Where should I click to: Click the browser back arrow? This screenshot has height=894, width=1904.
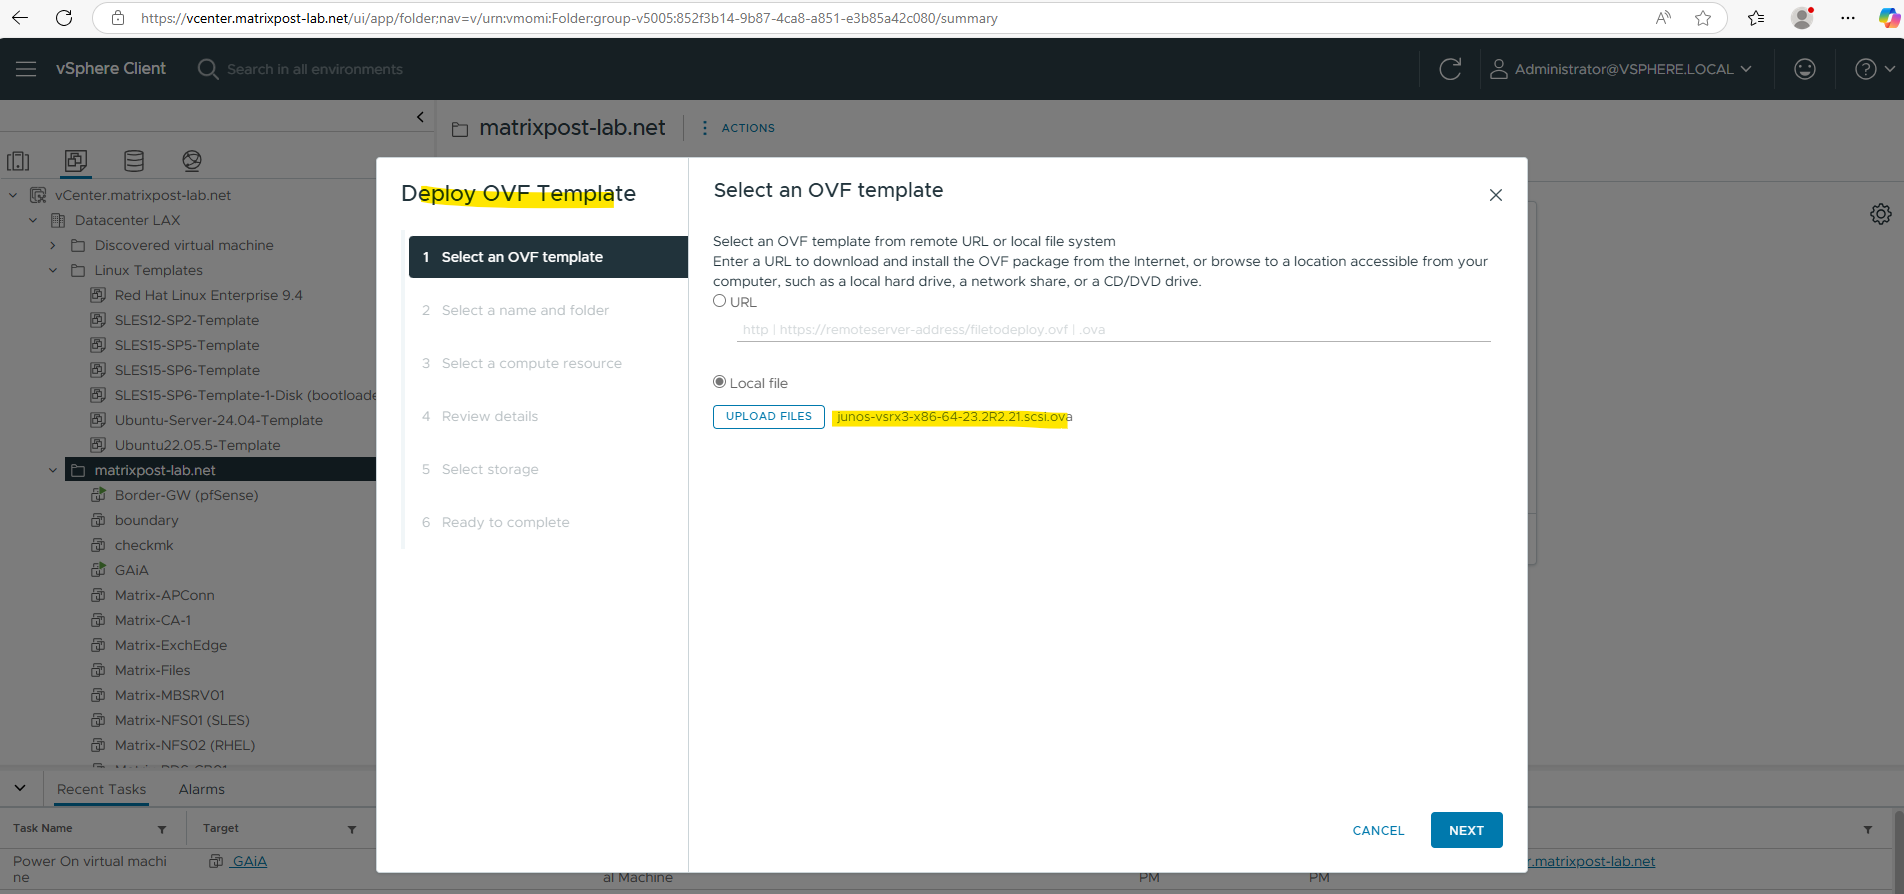click(x=20, y=18)
